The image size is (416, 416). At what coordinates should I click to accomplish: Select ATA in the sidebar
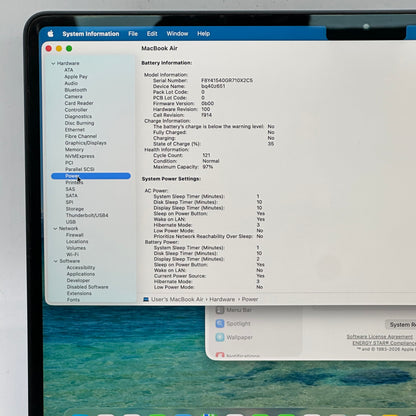tap(69, 70)
